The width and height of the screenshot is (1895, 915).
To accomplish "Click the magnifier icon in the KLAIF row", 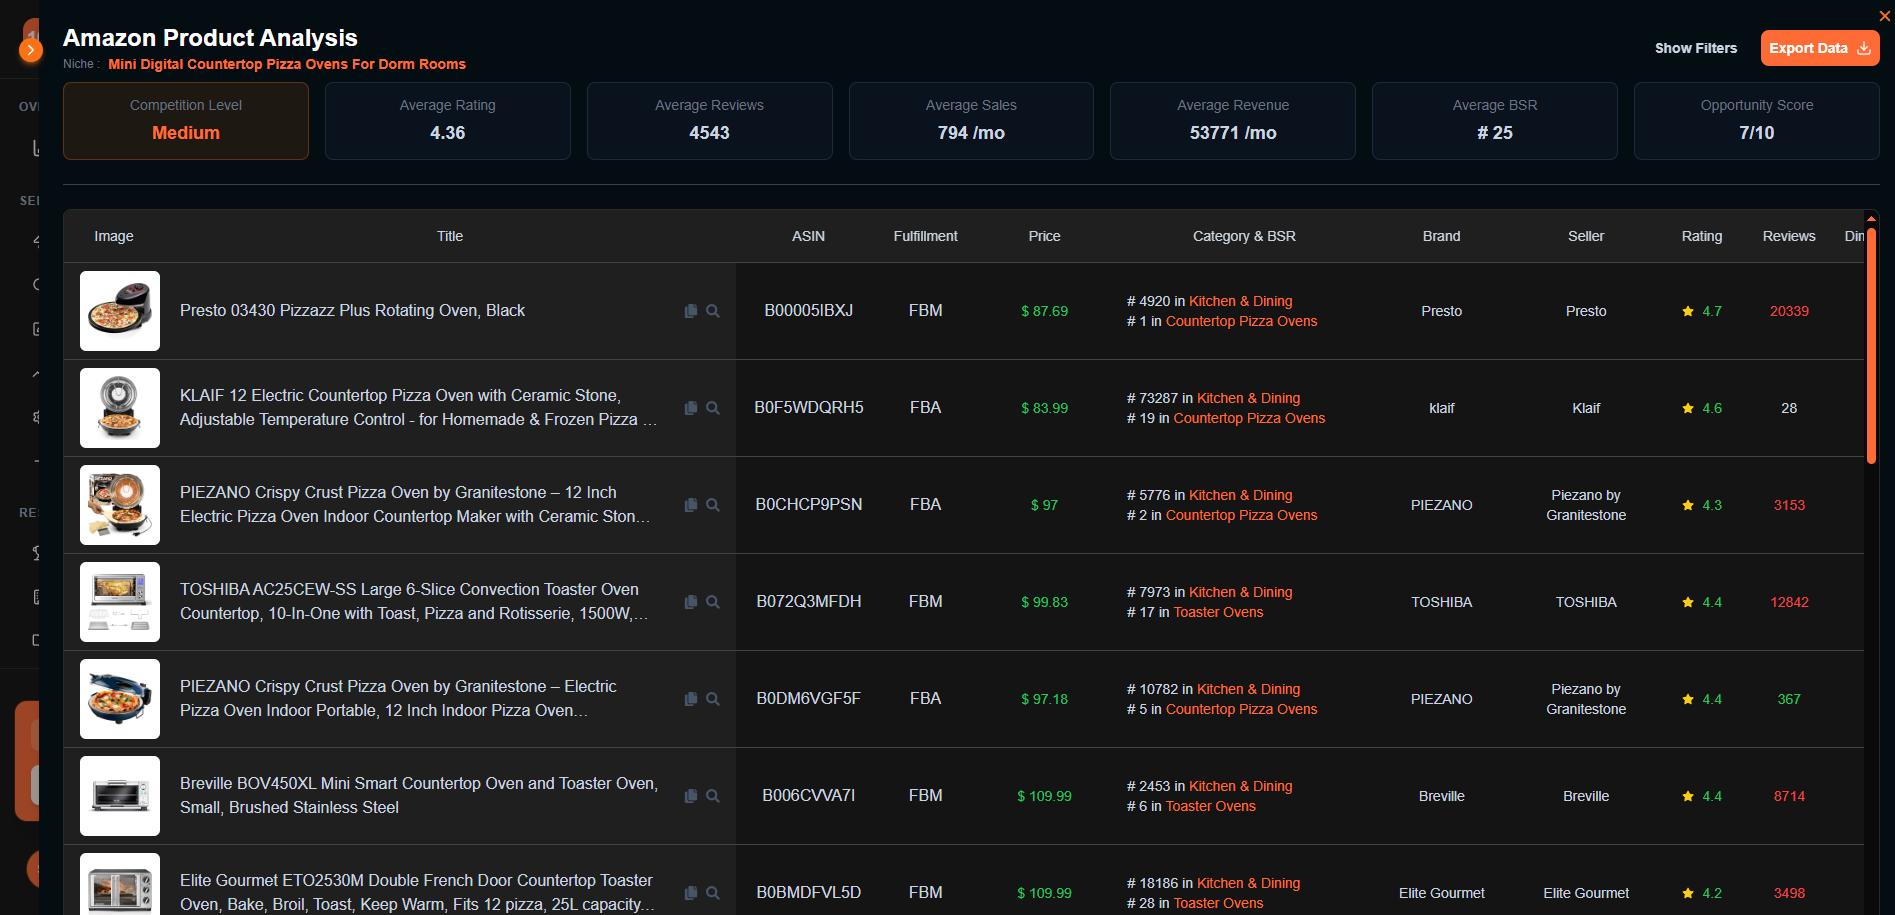I will (x=713, y=408).
